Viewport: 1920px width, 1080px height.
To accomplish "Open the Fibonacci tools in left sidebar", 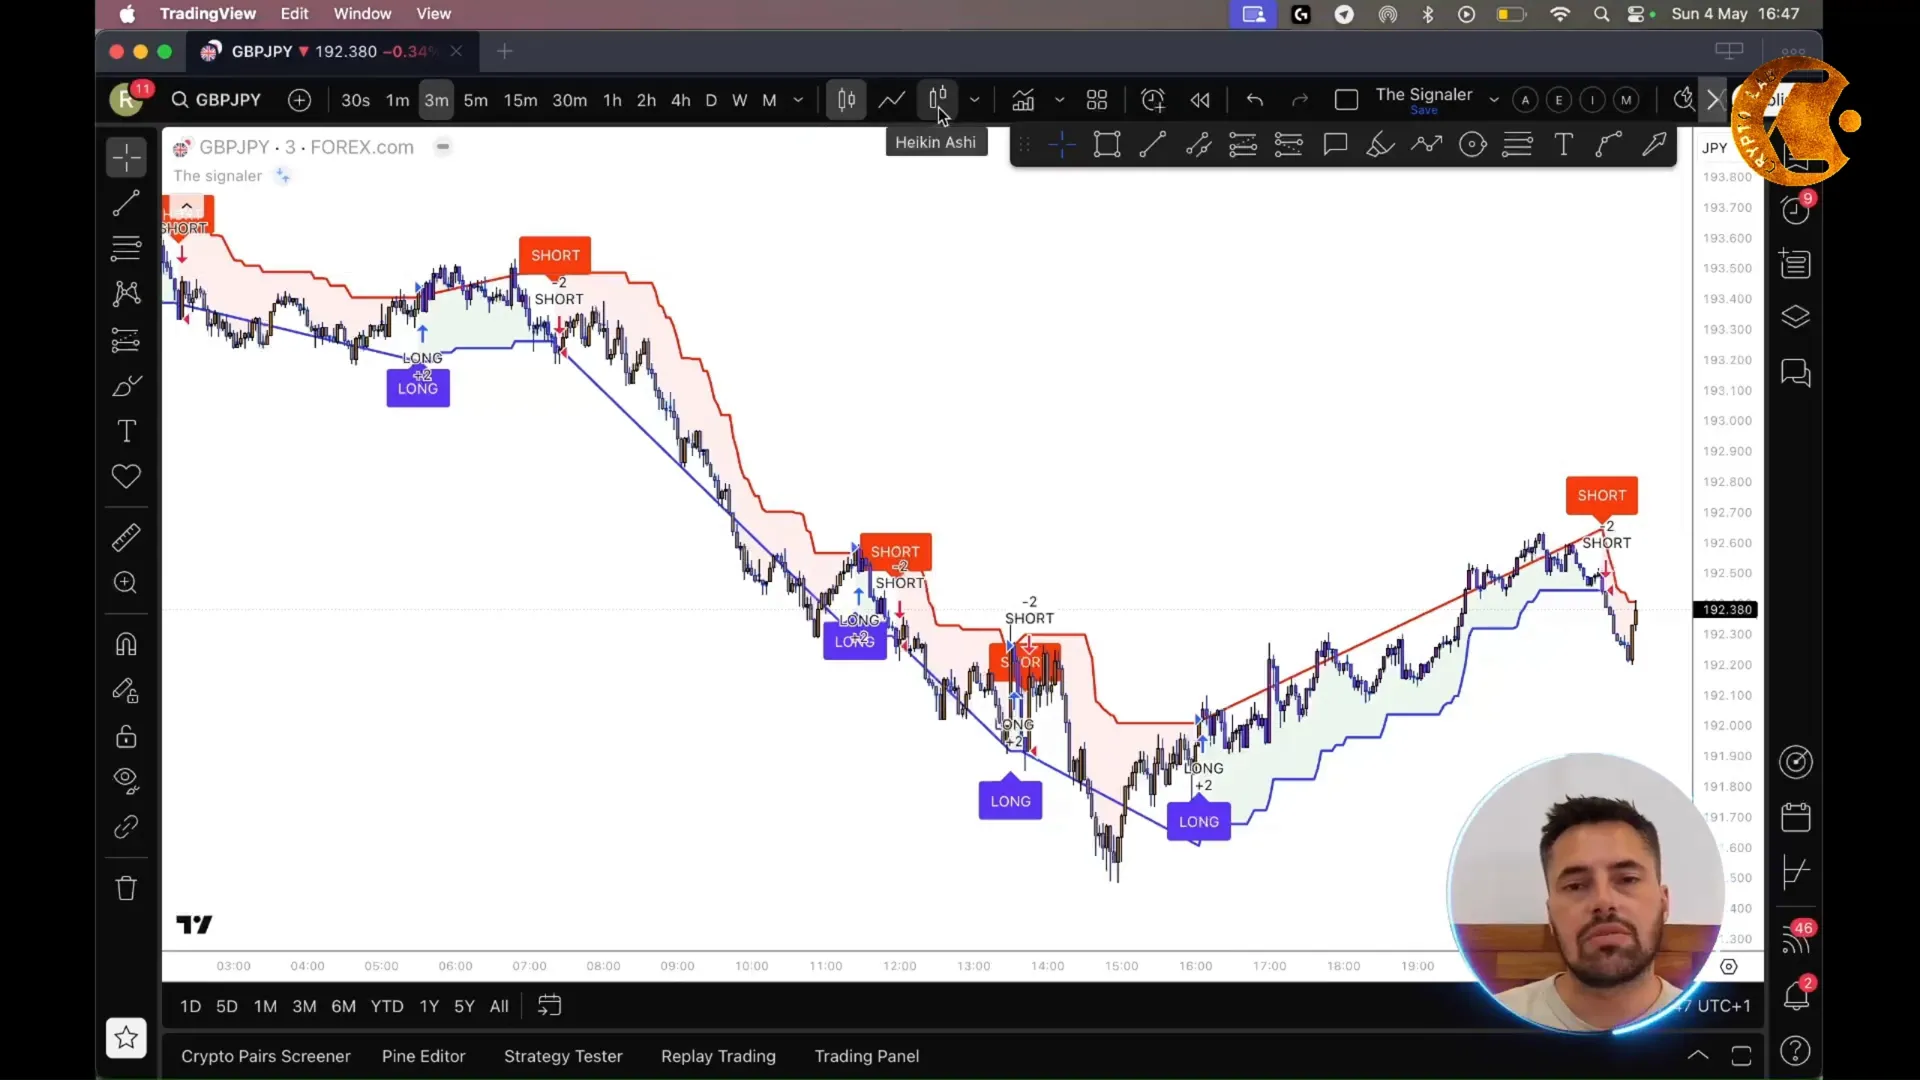I will click(x=126, y=247).
